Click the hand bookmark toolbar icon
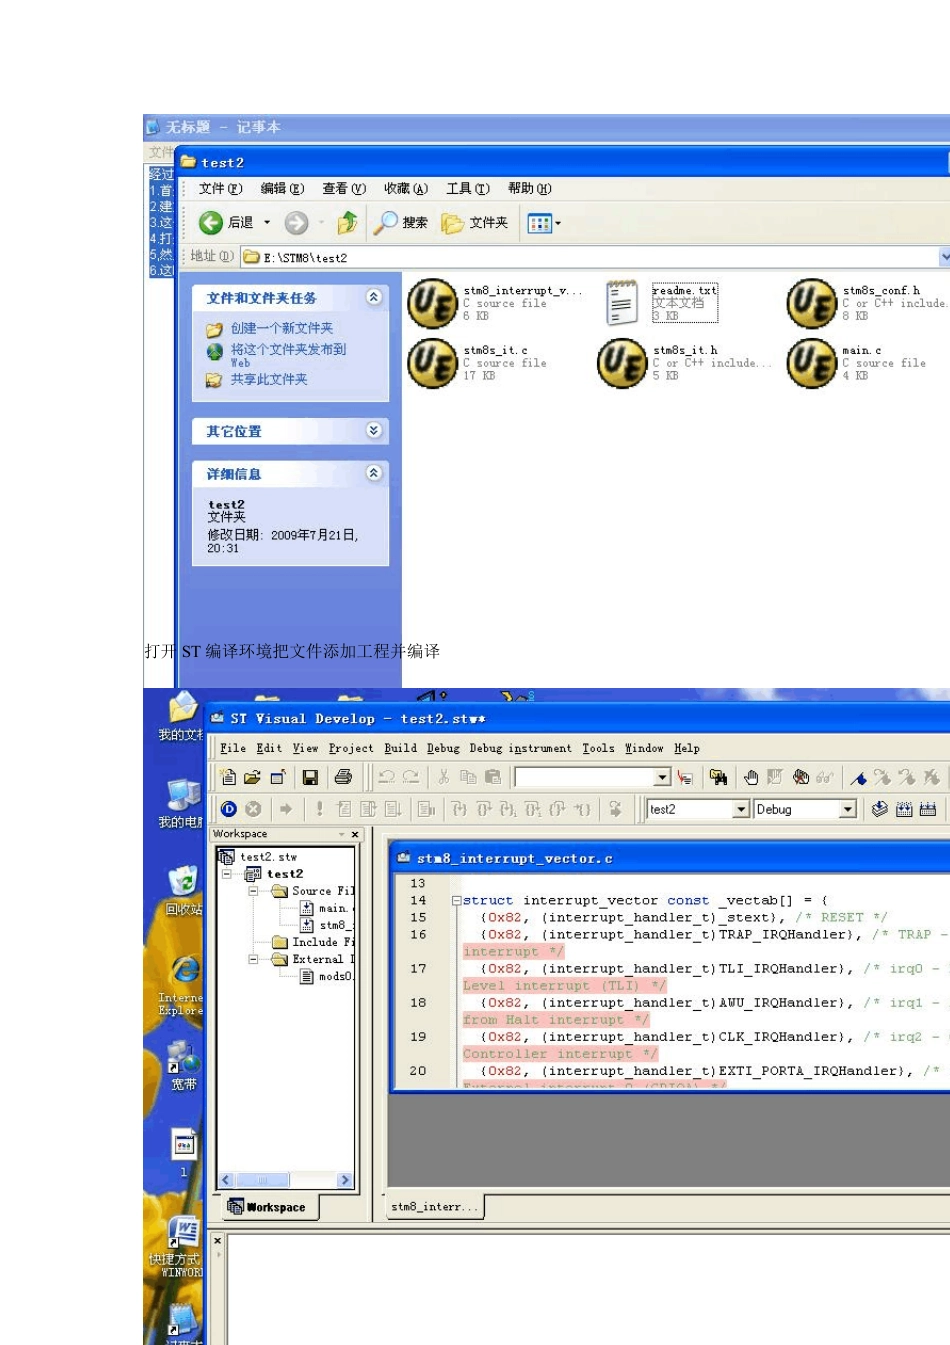The height and width of the screenshot is (1345, 950). point(751,777)
